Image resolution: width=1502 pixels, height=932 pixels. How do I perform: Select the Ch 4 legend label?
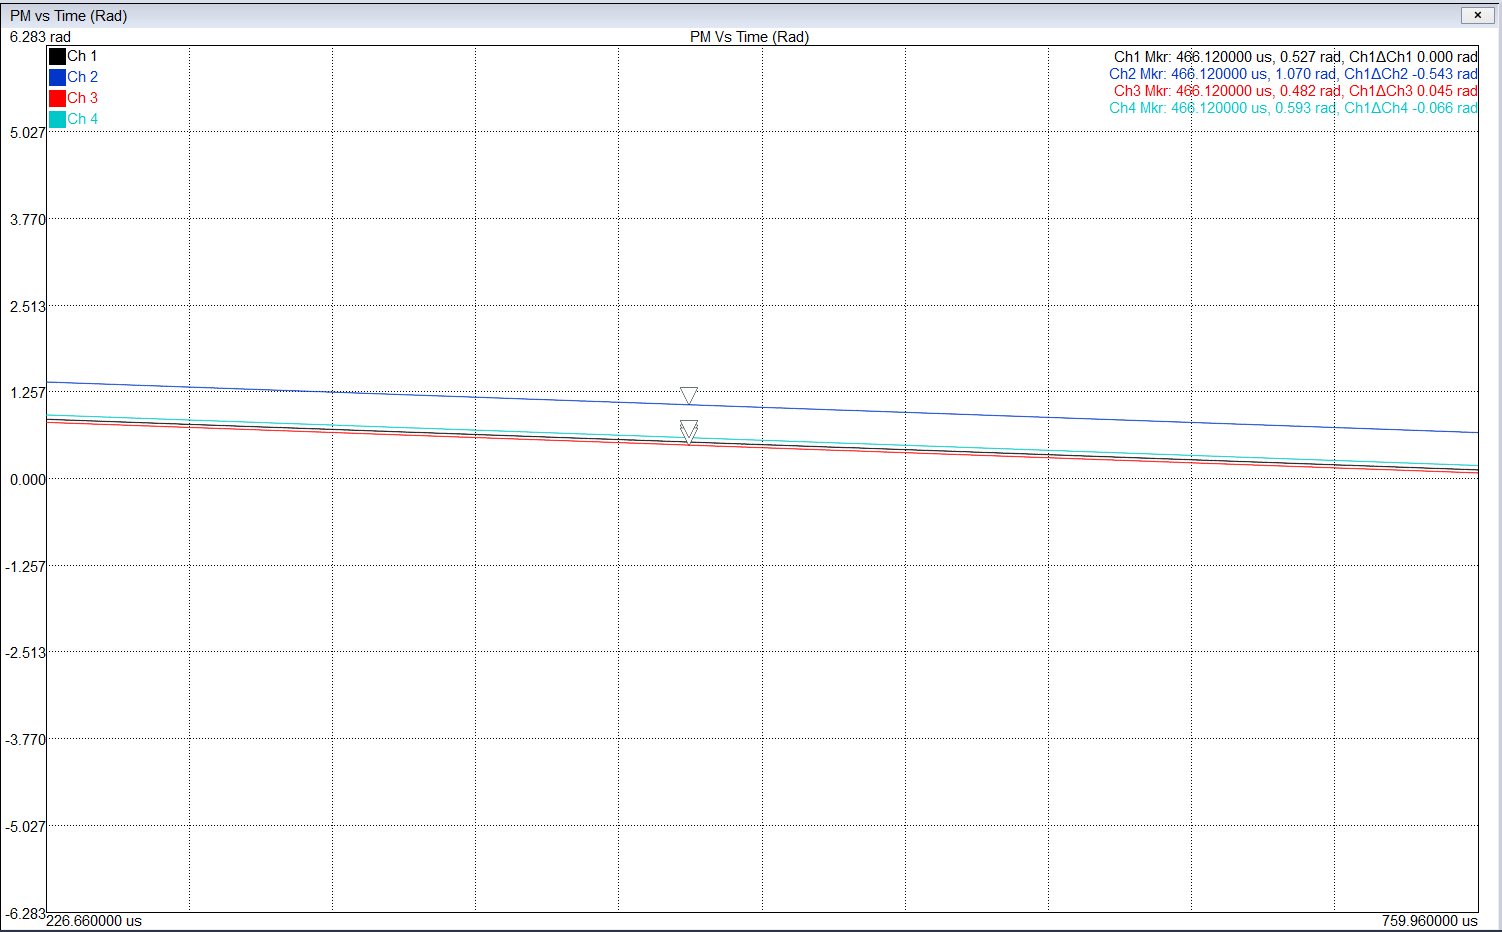coord(82,119)
